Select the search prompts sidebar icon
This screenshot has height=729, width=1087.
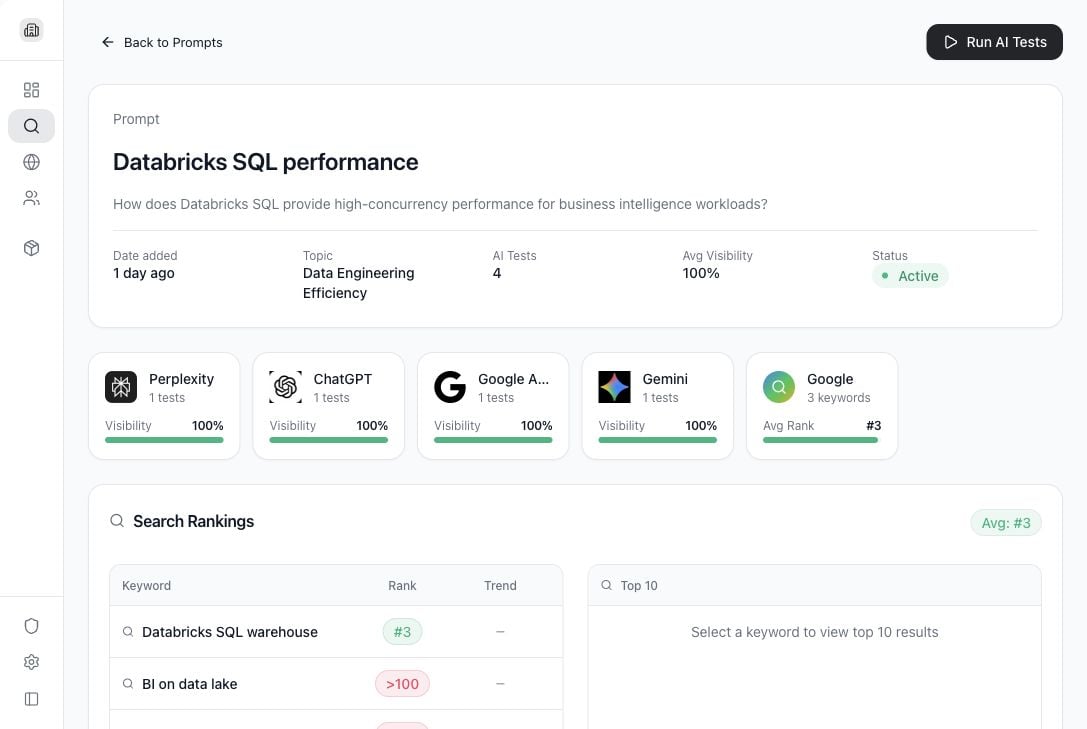(x=31, y=126)
